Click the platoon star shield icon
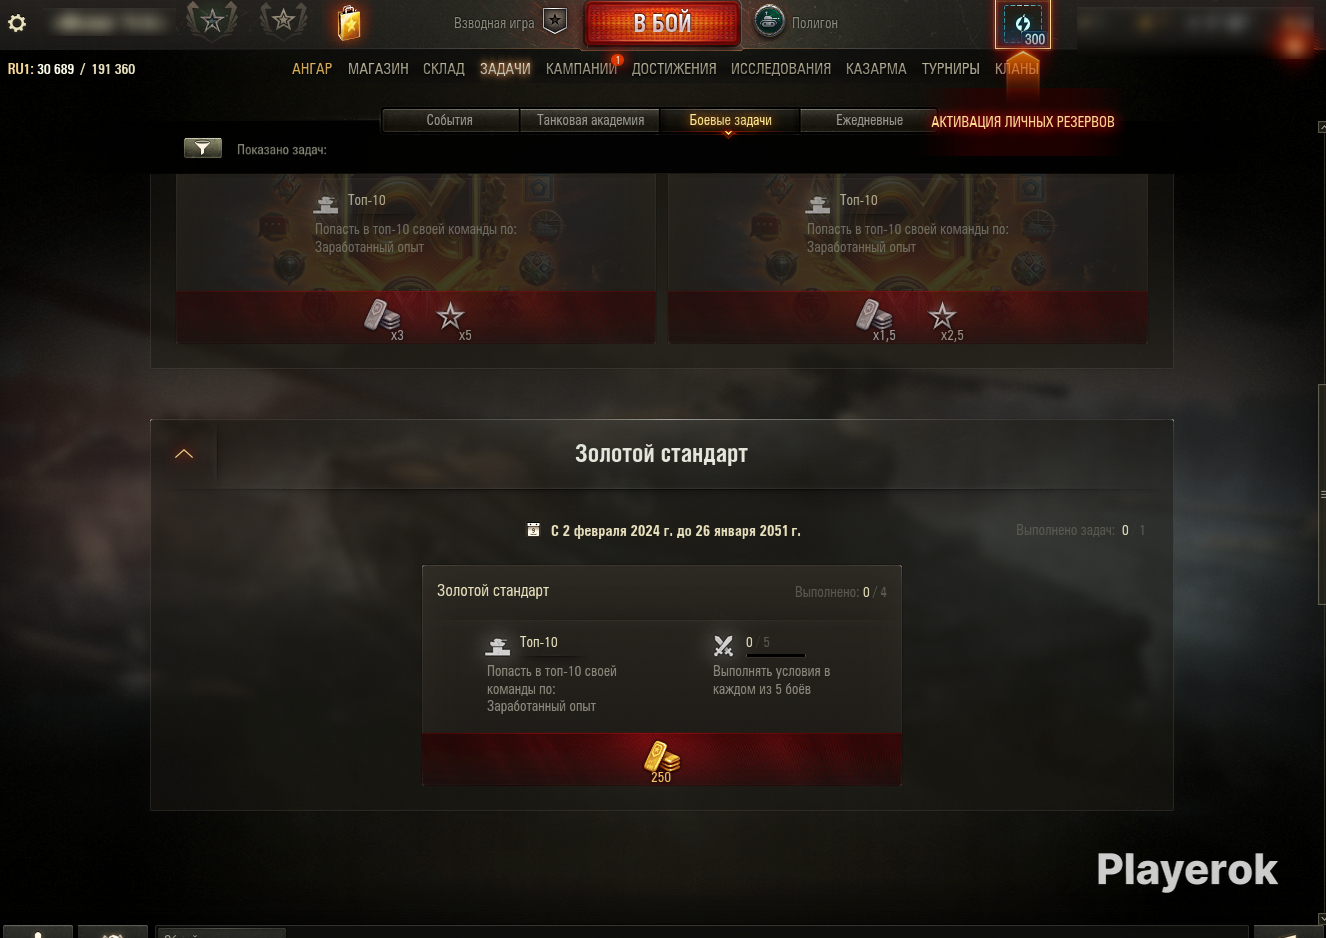The image size is (1326, 938). click(555, 21)
